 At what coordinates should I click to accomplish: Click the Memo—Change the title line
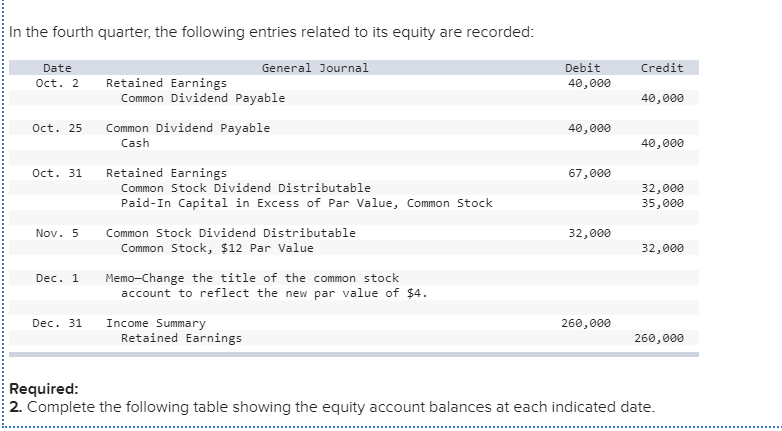(252, 278)
